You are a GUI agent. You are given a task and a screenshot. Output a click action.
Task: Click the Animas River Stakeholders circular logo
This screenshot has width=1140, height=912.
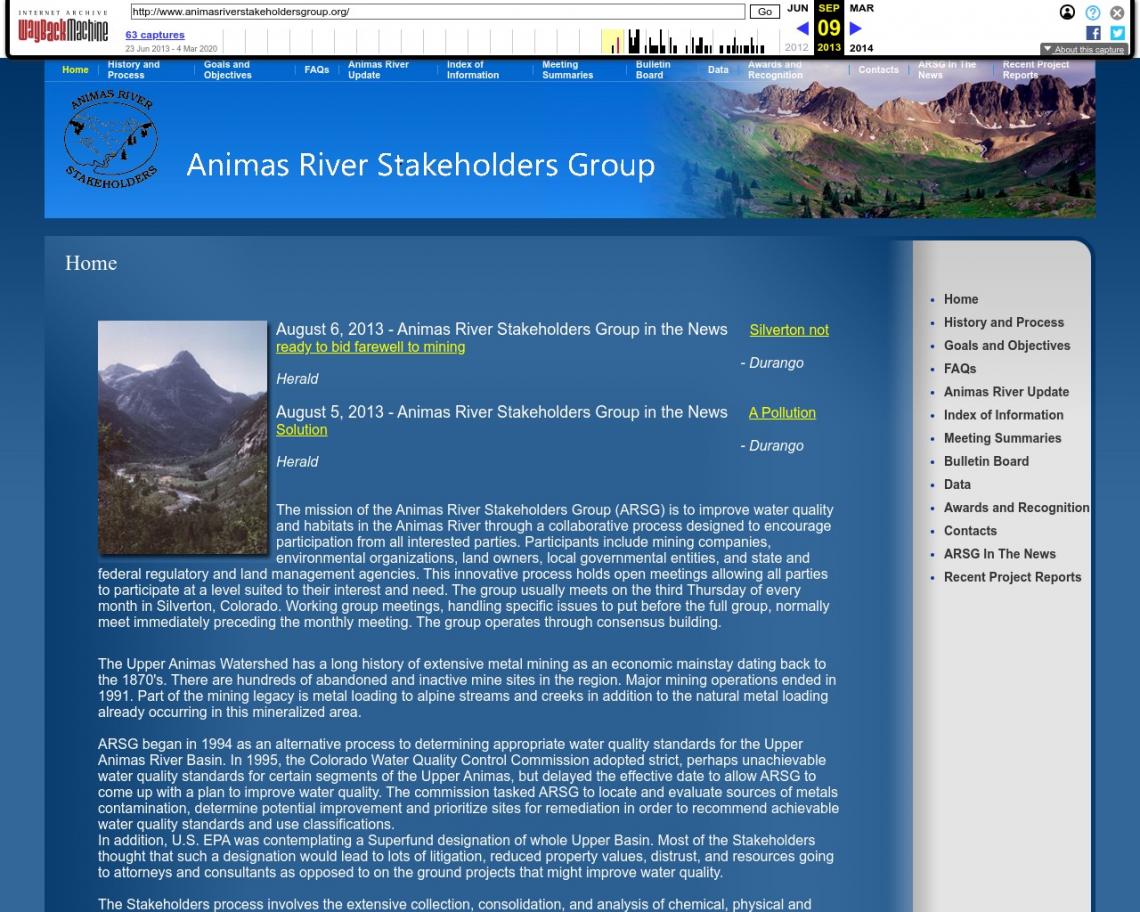pyautogui.click(x=111, y=140)
